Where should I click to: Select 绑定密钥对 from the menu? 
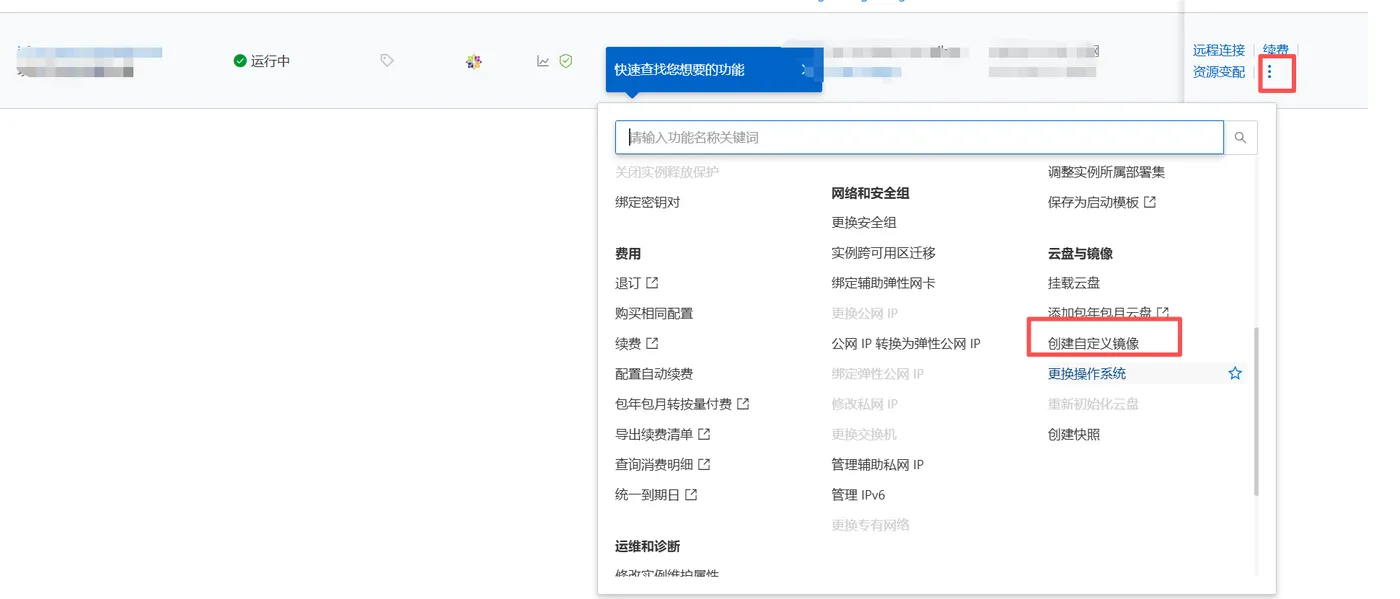(x=647, y=202)
